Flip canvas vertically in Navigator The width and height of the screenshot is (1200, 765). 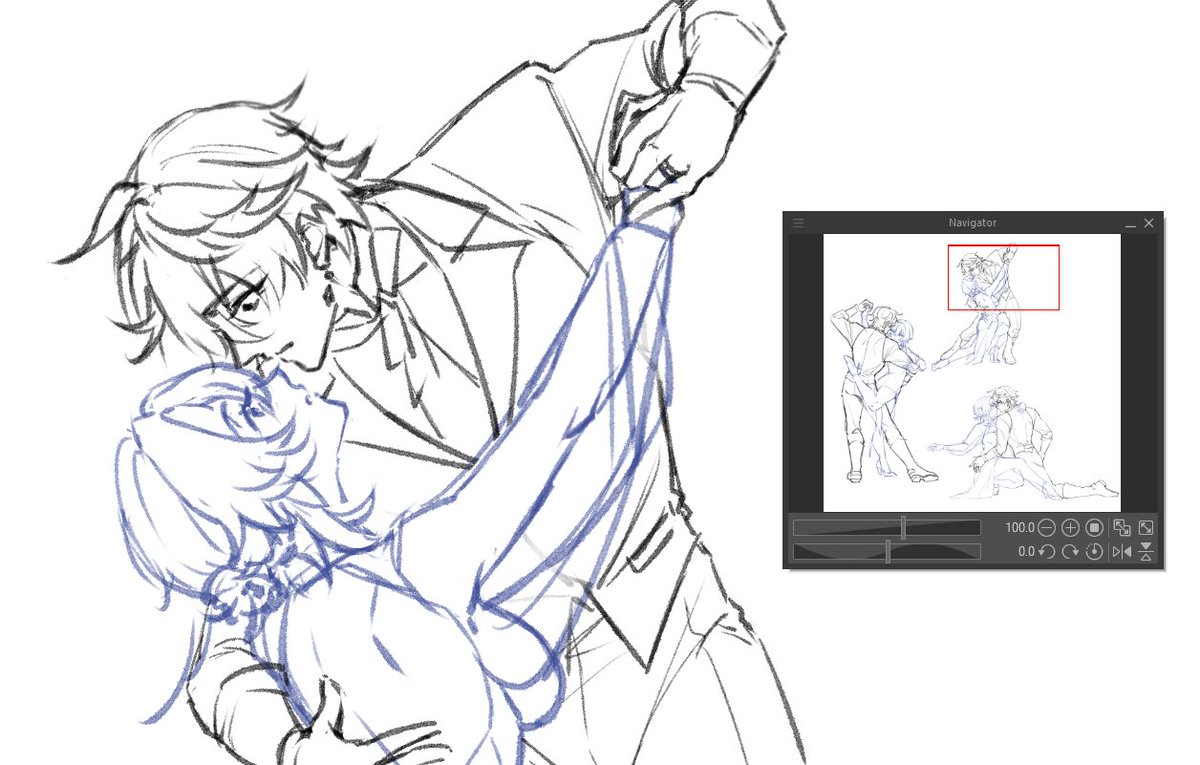tap(1146, 551)
